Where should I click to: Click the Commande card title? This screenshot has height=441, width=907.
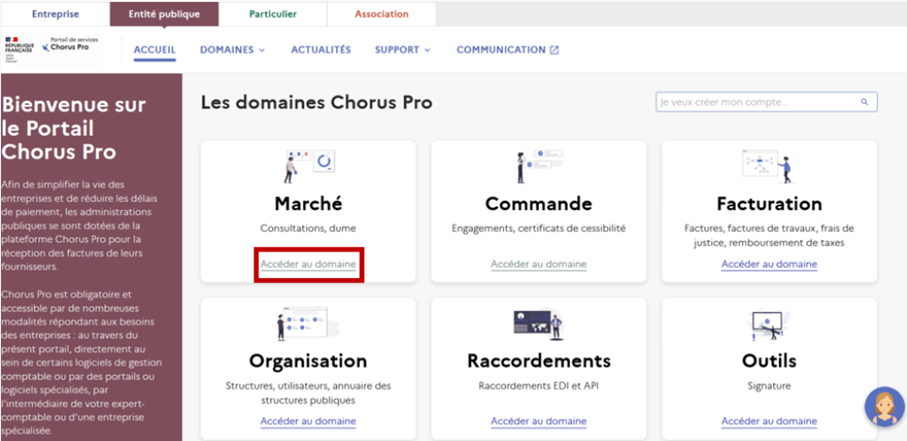[x=539, y=204]
